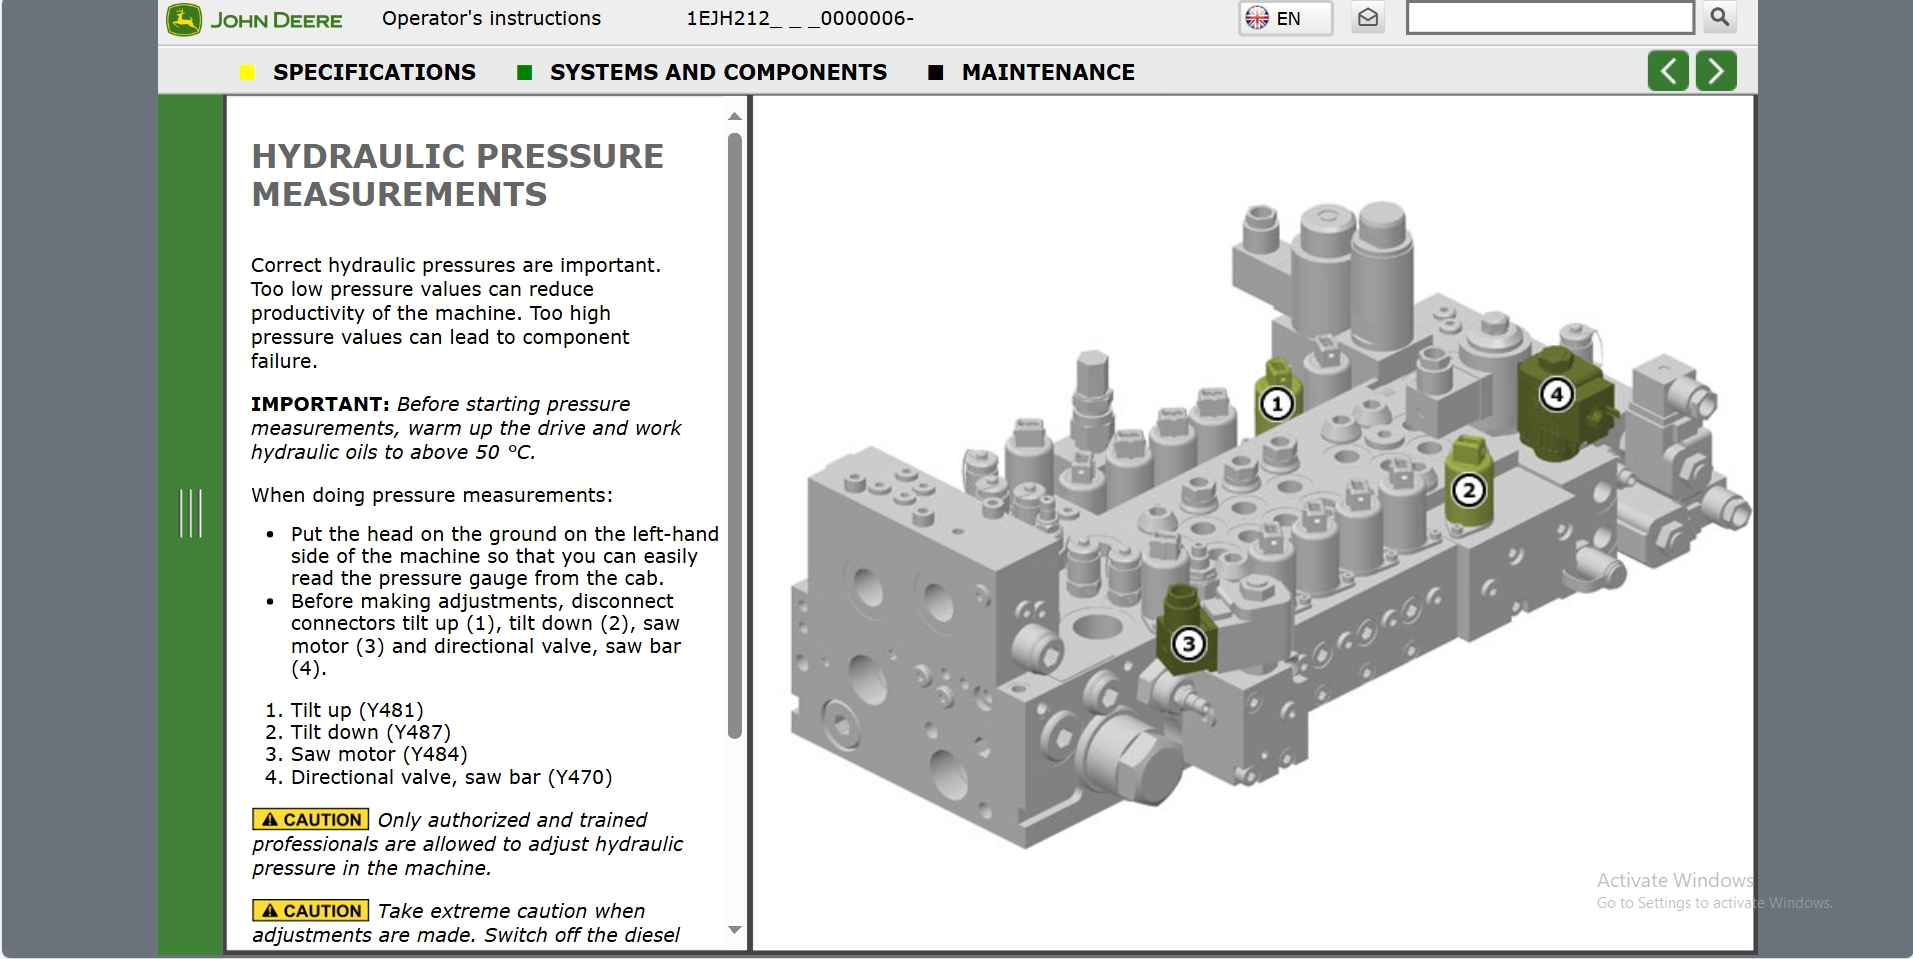The height and width of the screenshot is (959, 1913).
Task: Go to the next page arrow
Action: coord(1716,71)
